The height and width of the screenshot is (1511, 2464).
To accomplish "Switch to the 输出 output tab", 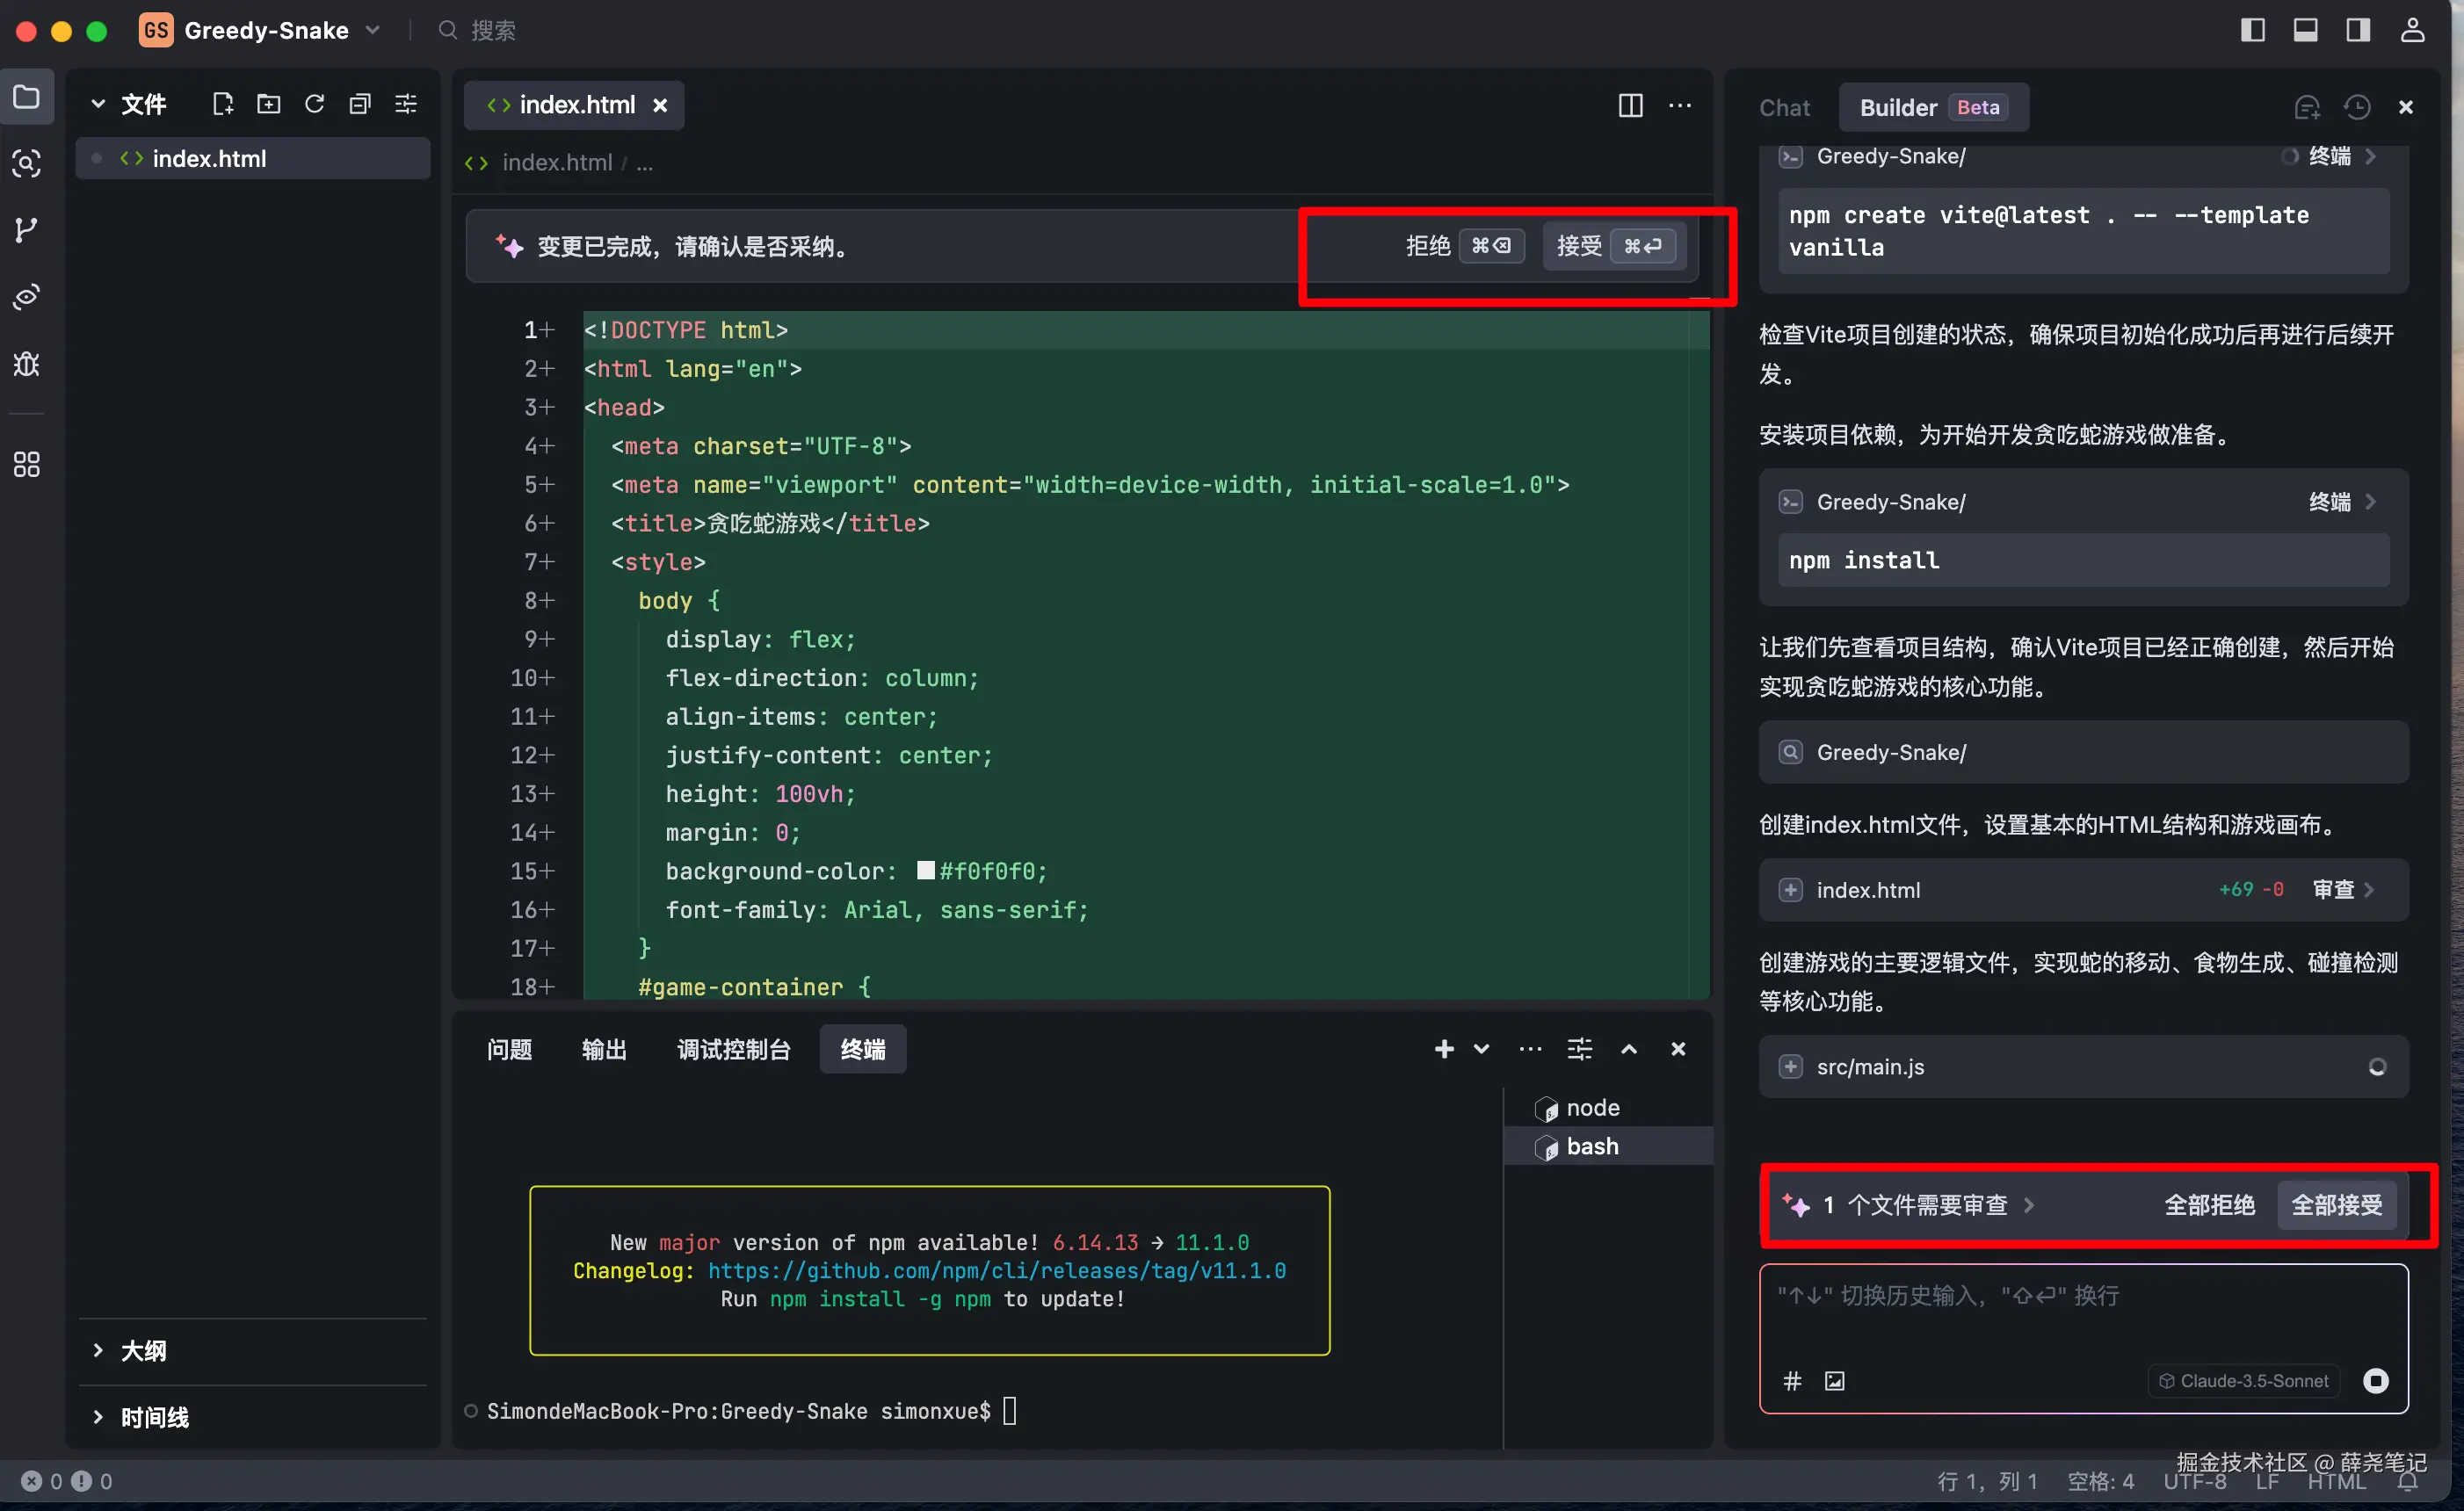I will click(603, 1049).
